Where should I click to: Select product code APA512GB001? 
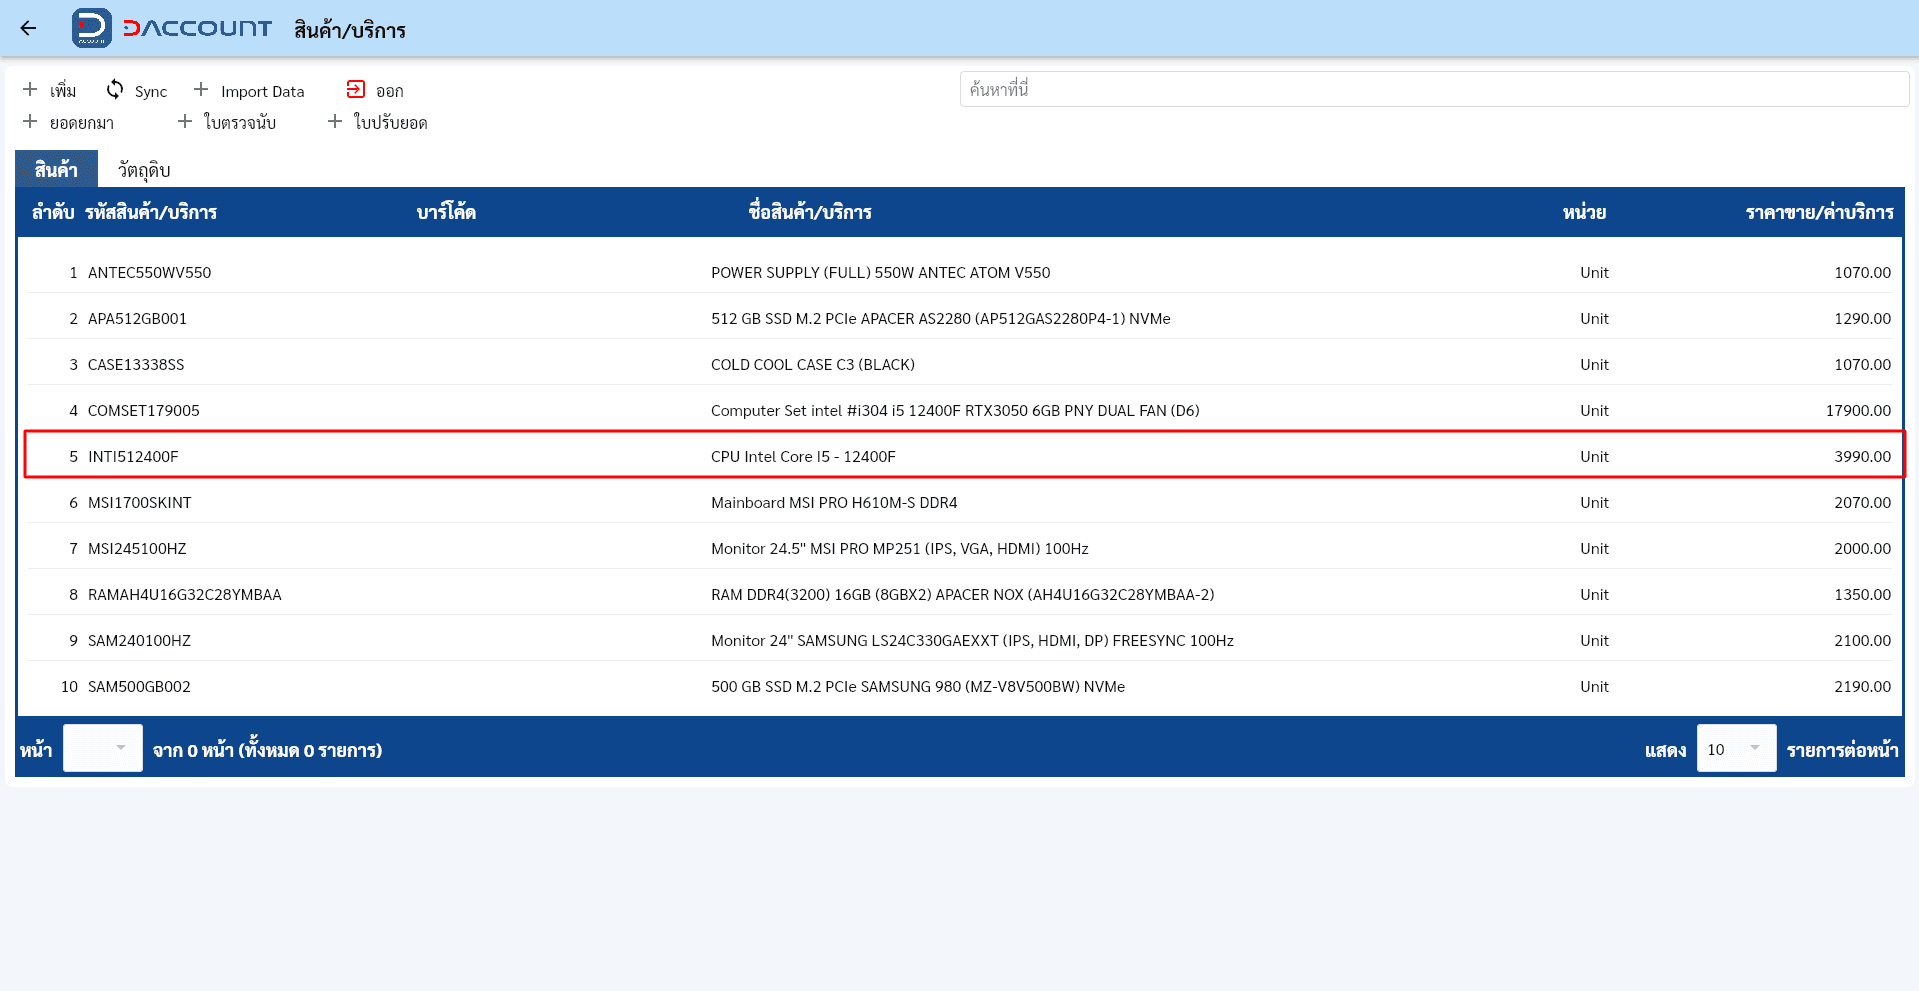tap(138, 318)
